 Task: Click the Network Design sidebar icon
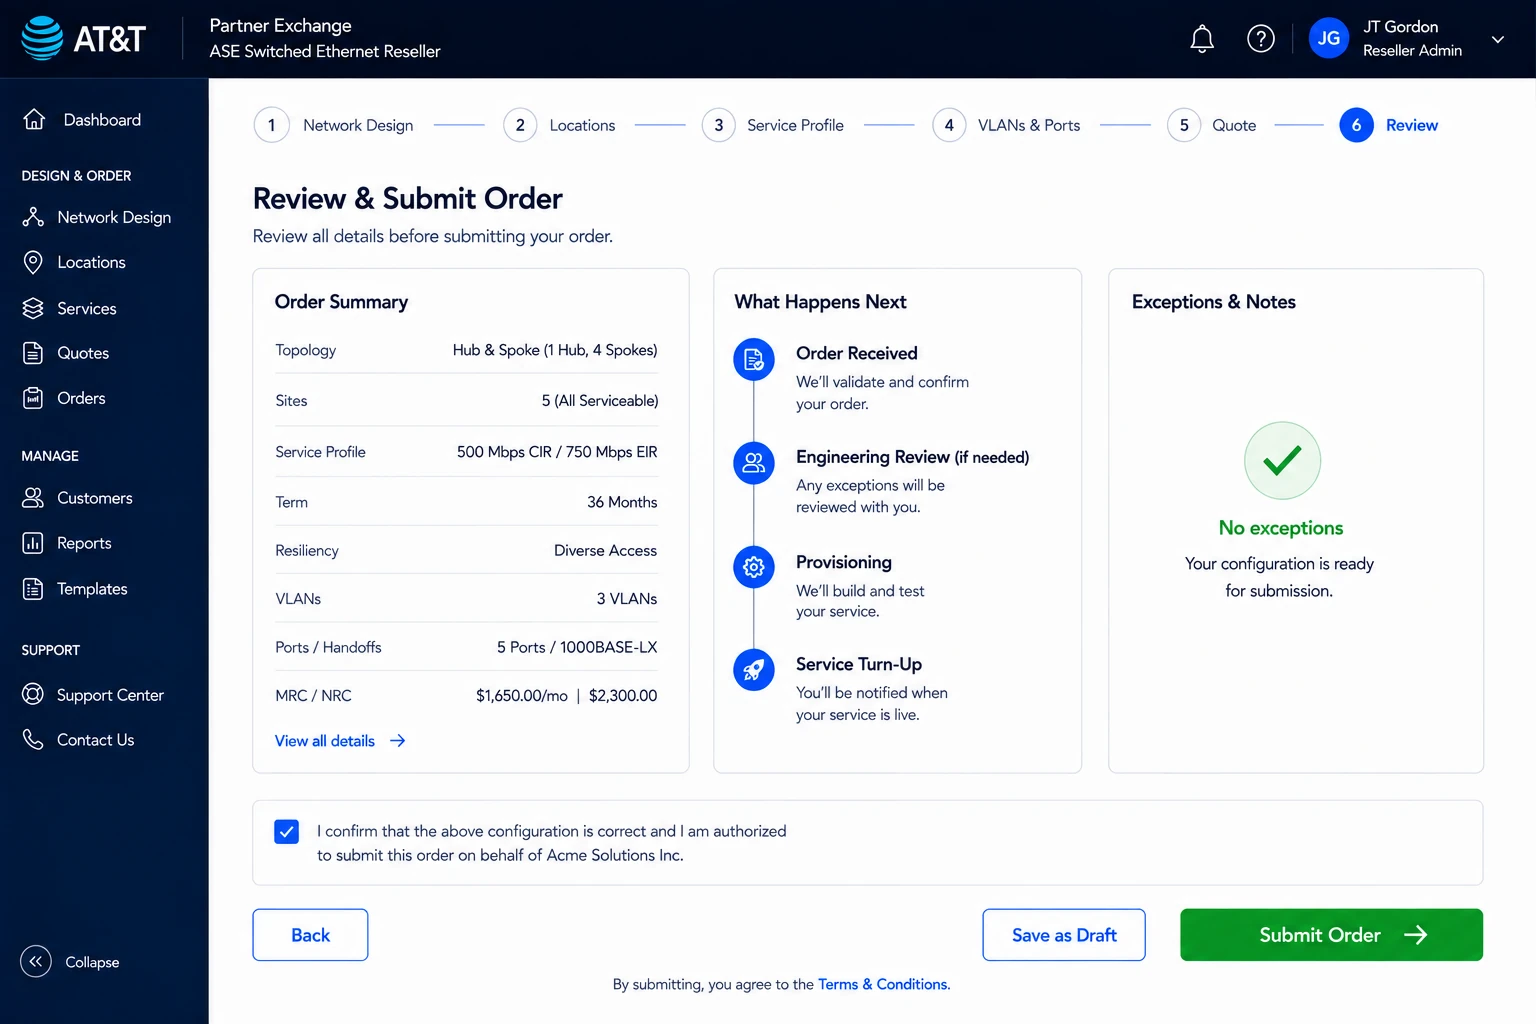tap(33, 217)
